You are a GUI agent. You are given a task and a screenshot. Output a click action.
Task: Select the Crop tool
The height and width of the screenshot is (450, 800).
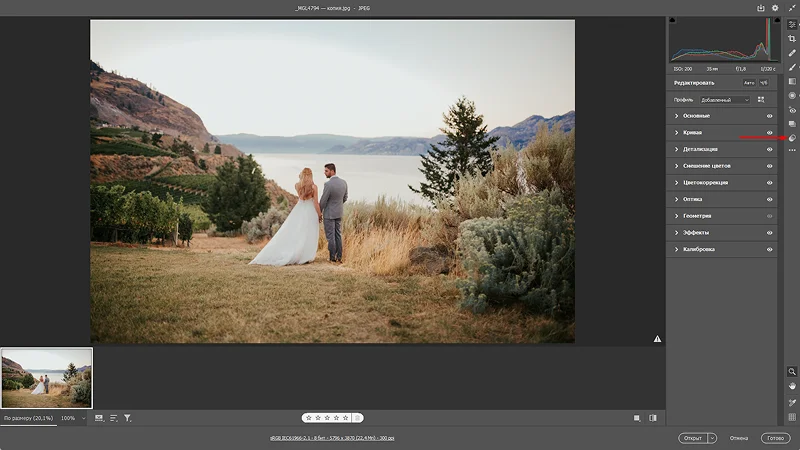pos(792,39)
